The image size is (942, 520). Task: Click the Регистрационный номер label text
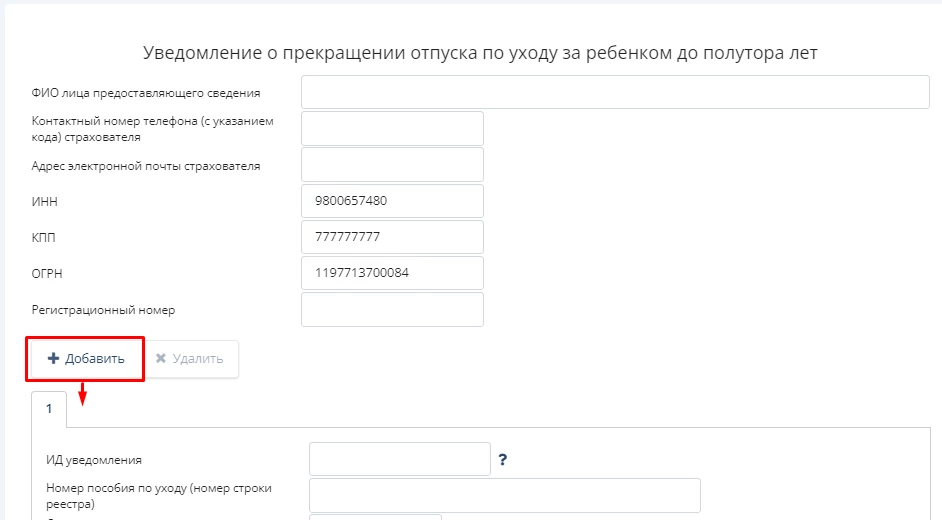(x=103, y=310)
